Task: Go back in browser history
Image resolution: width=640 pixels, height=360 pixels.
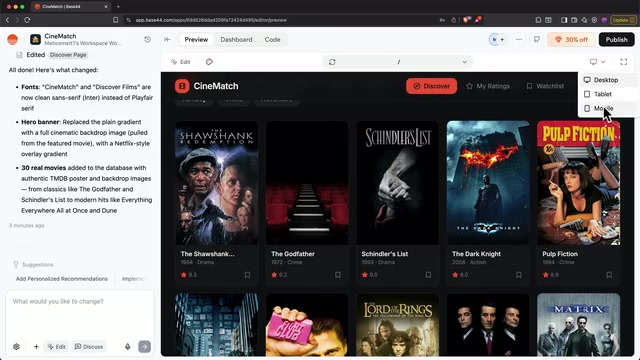Action: pos(7,20)
